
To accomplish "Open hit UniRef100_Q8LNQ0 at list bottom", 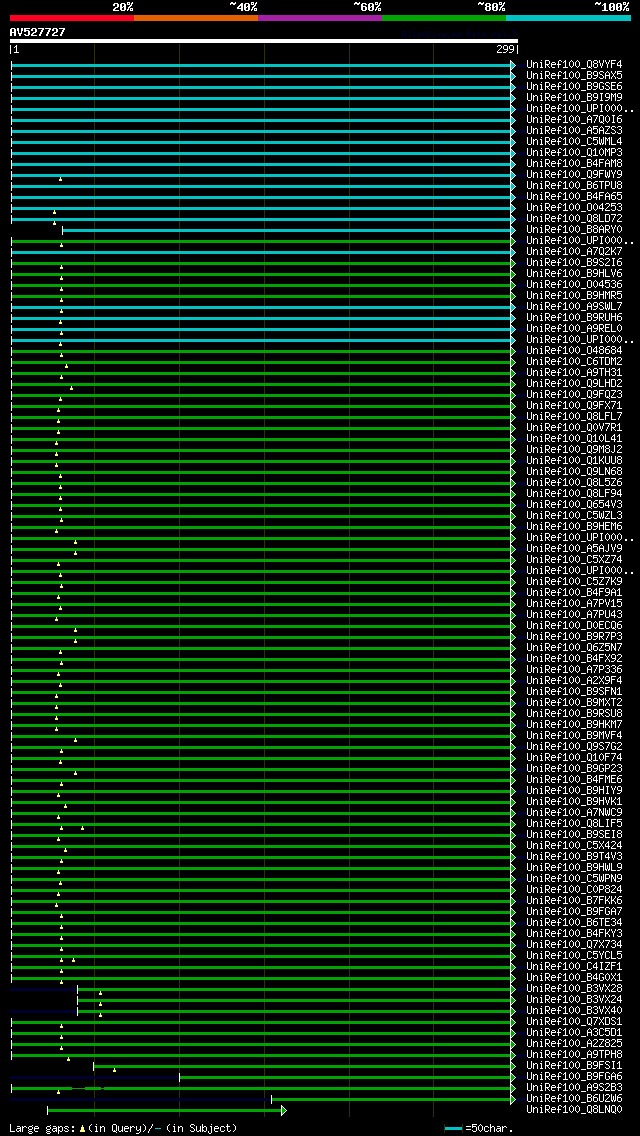I will pyautogui.click(x=574, y=1109).
